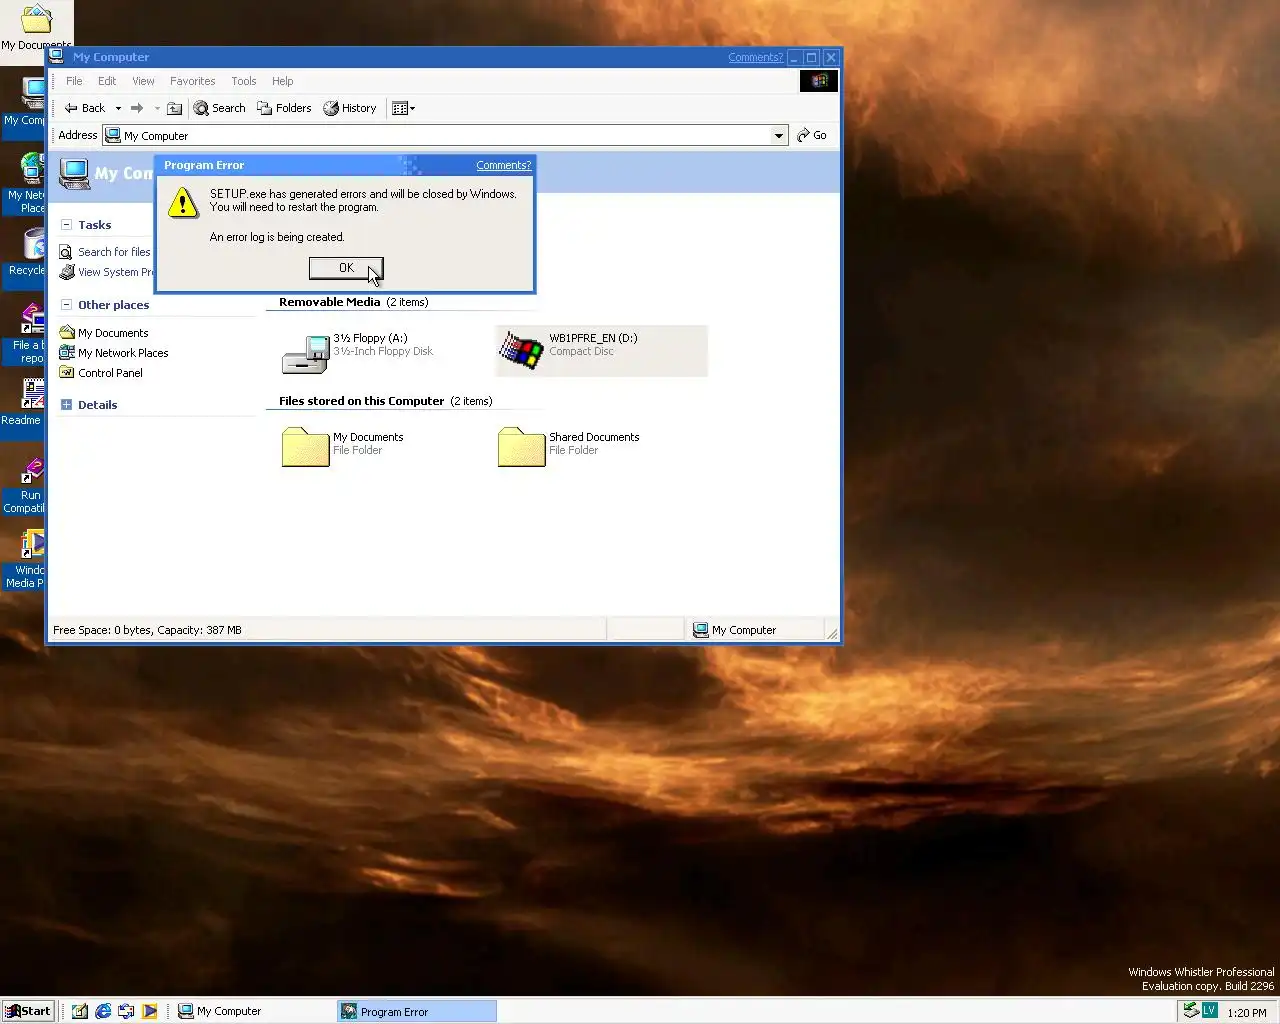Click the third quick launch icon
This screenshot has width=1280, height=1024.
(126, 1011)
